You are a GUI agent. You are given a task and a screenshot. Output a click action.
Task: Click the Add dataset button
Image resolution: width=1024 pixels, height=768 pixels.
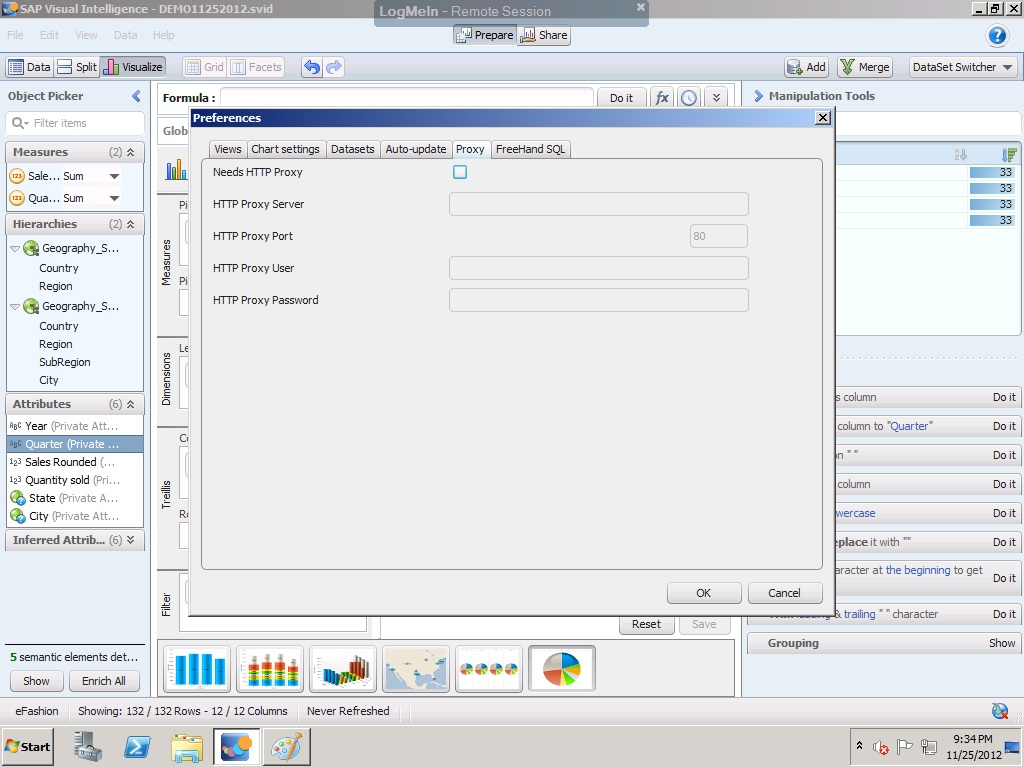[807, 67]
